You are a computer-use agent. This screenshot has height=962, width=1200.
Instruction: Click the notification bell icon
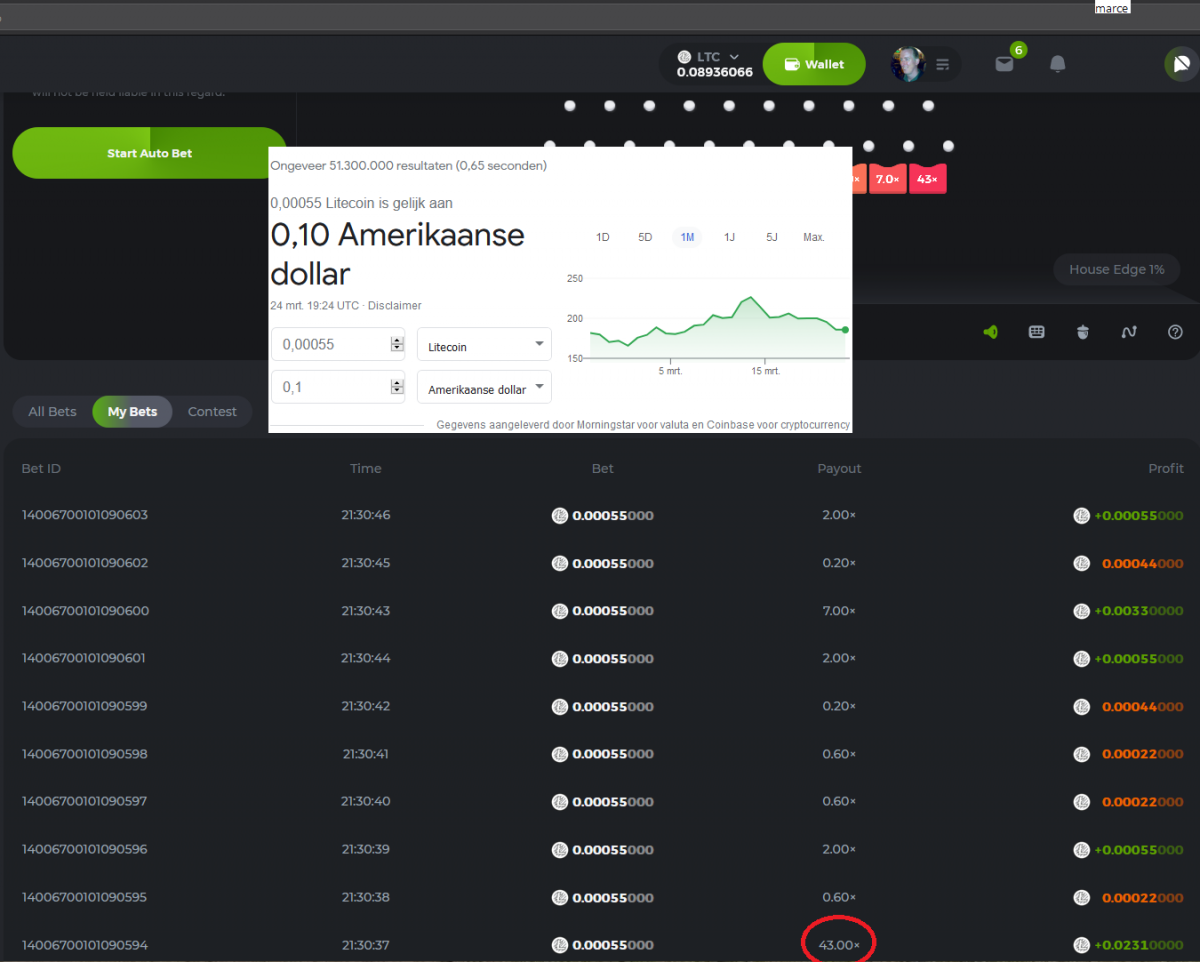(1057, 64)
